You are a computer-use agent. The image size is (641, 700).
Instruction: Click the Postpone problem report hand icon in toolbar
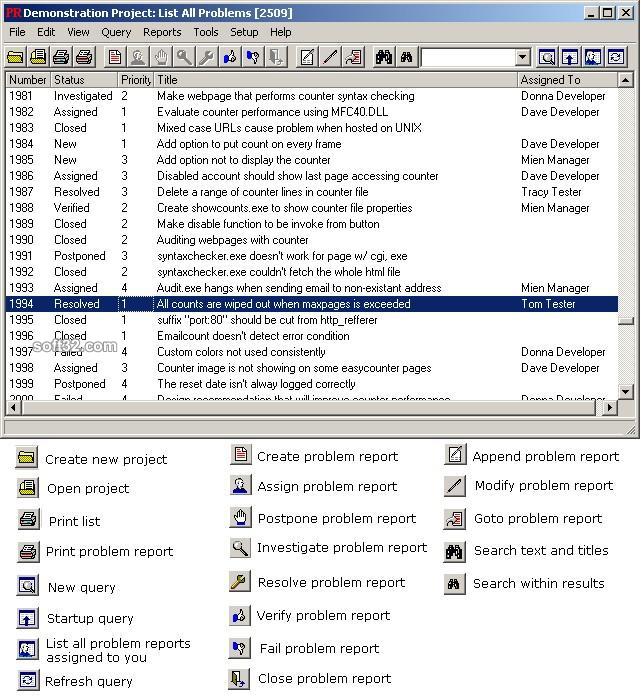point(161,57)
